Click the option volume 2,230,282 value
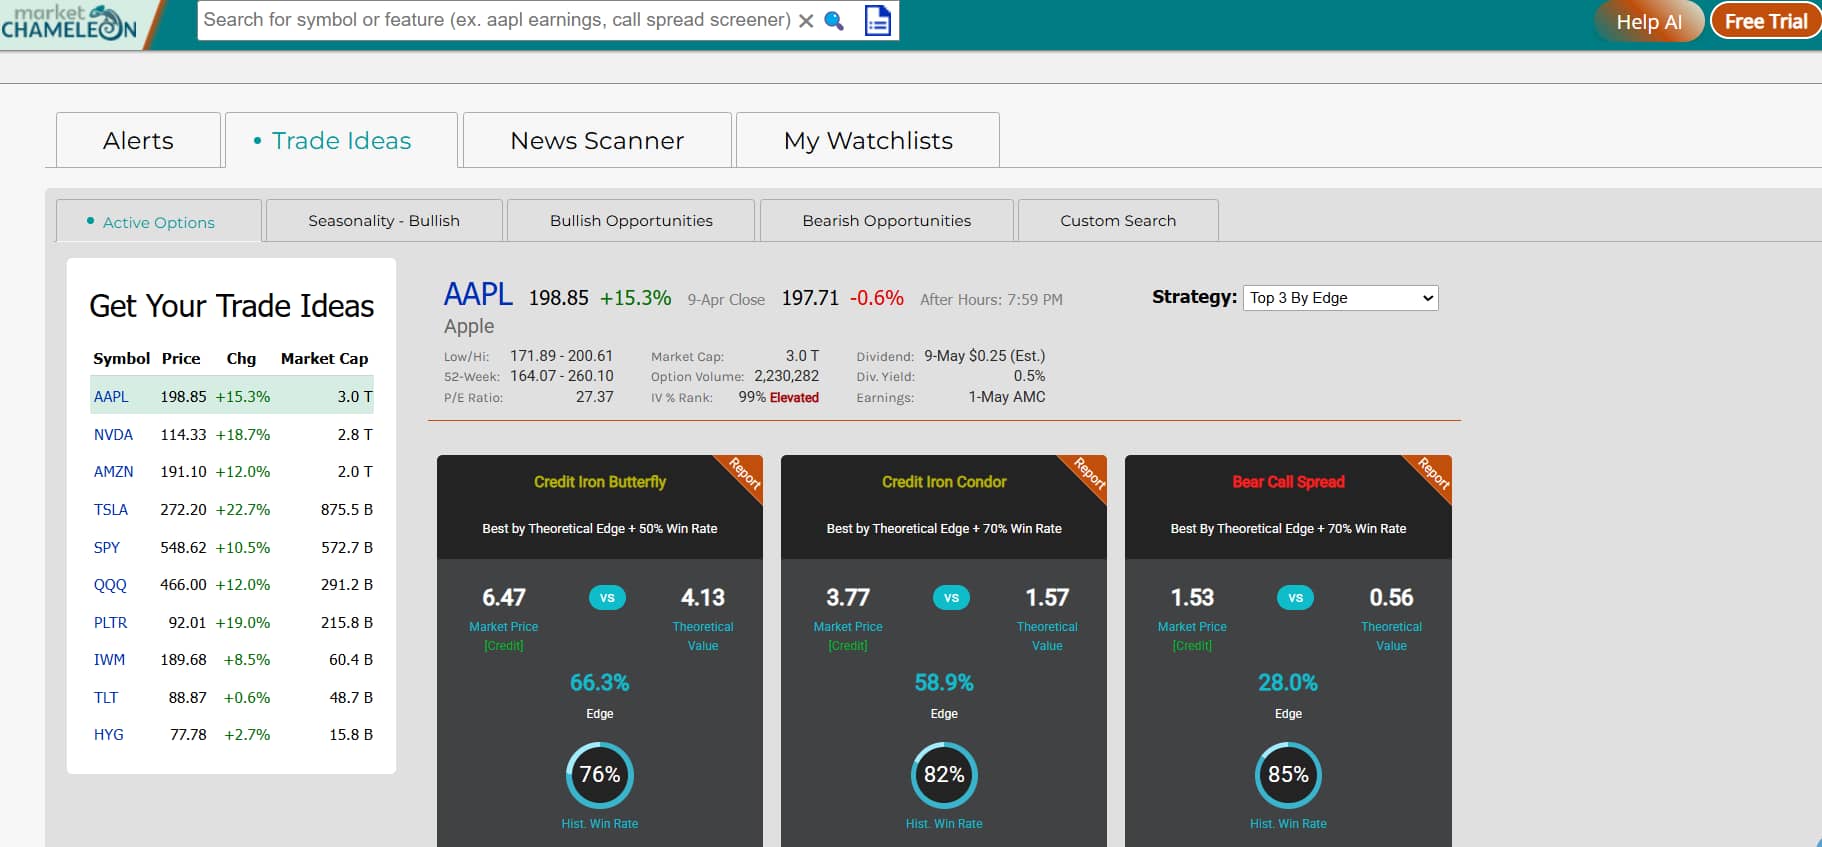 click(786, 376)
